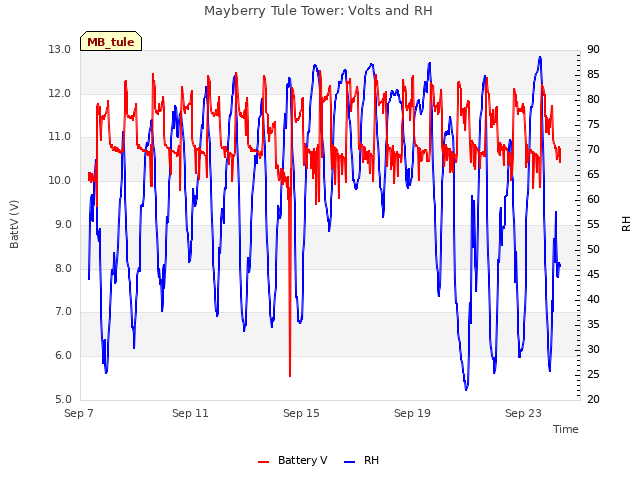
Task: Click the Sep 11 date tick label
Action: point(190,413)
